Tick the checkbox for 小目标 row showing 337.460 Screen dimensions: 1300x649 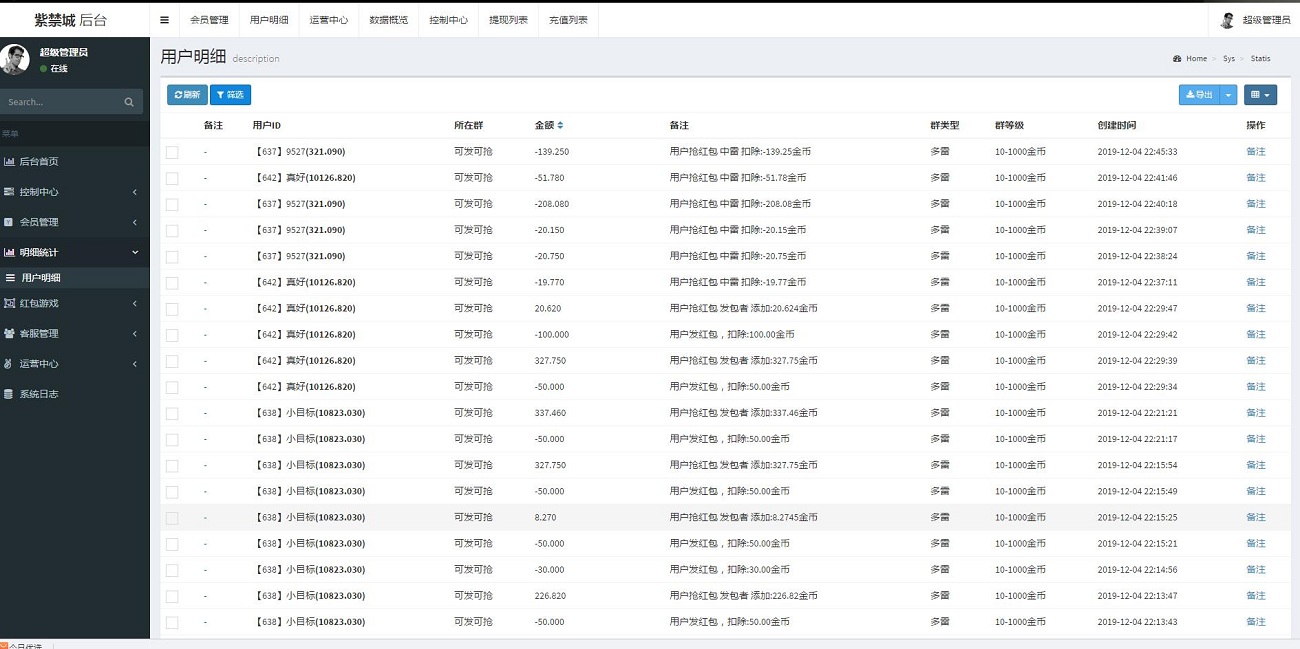tap(171, 413)
